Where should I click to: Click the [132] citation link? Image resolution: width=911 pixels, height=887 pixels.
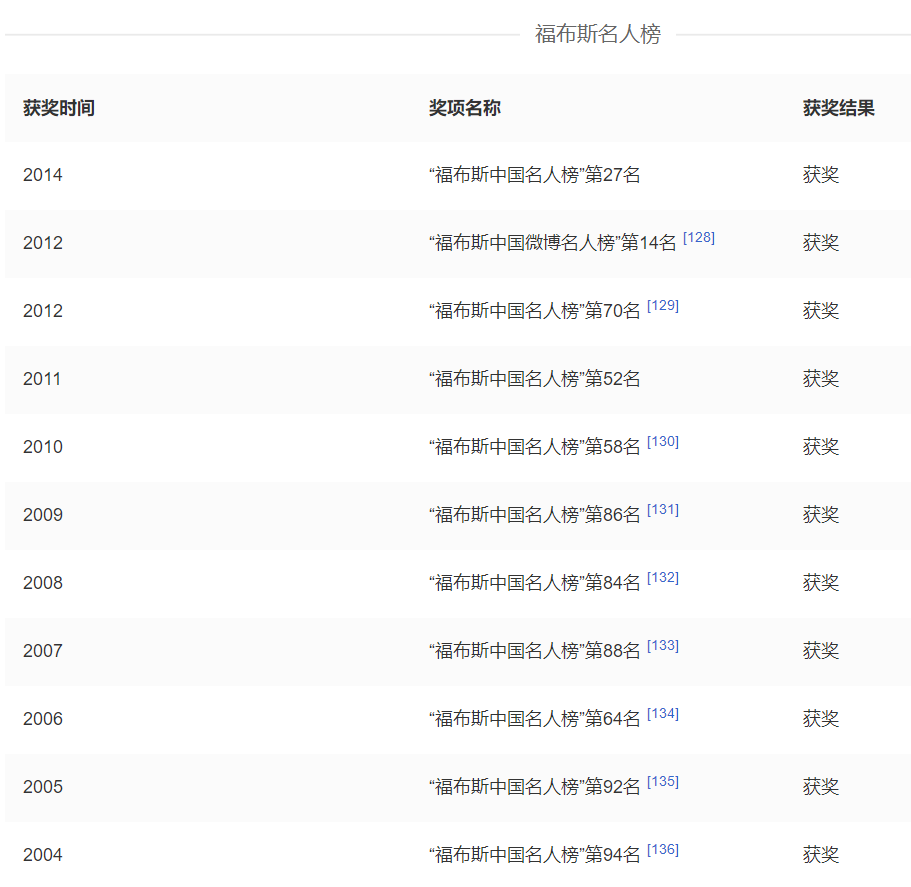[662, 578]
